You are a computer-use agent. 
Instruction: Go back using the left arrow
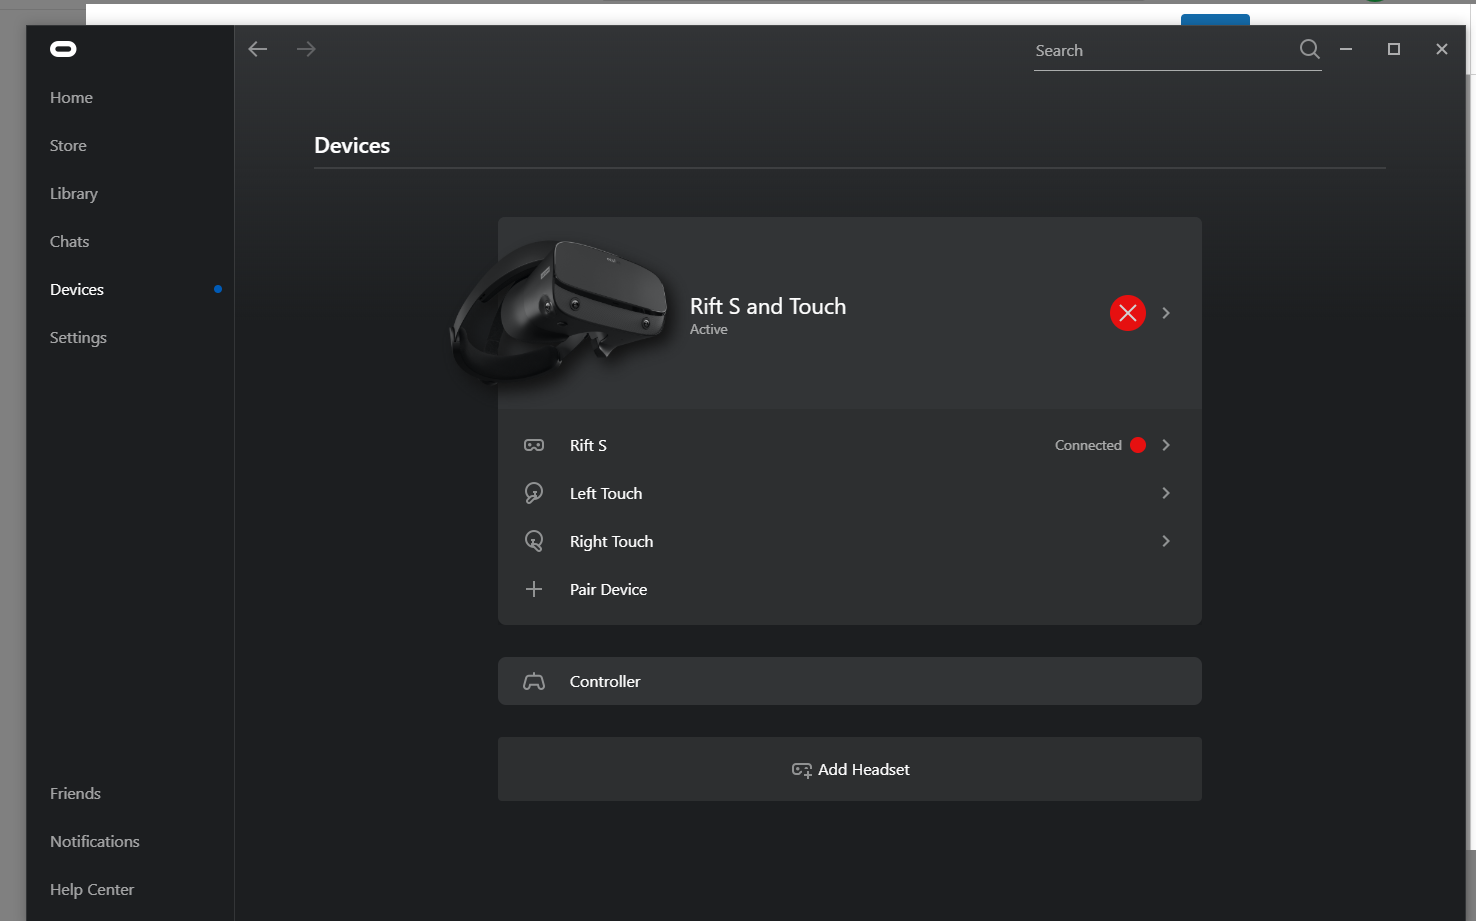(x=258, y=49)
